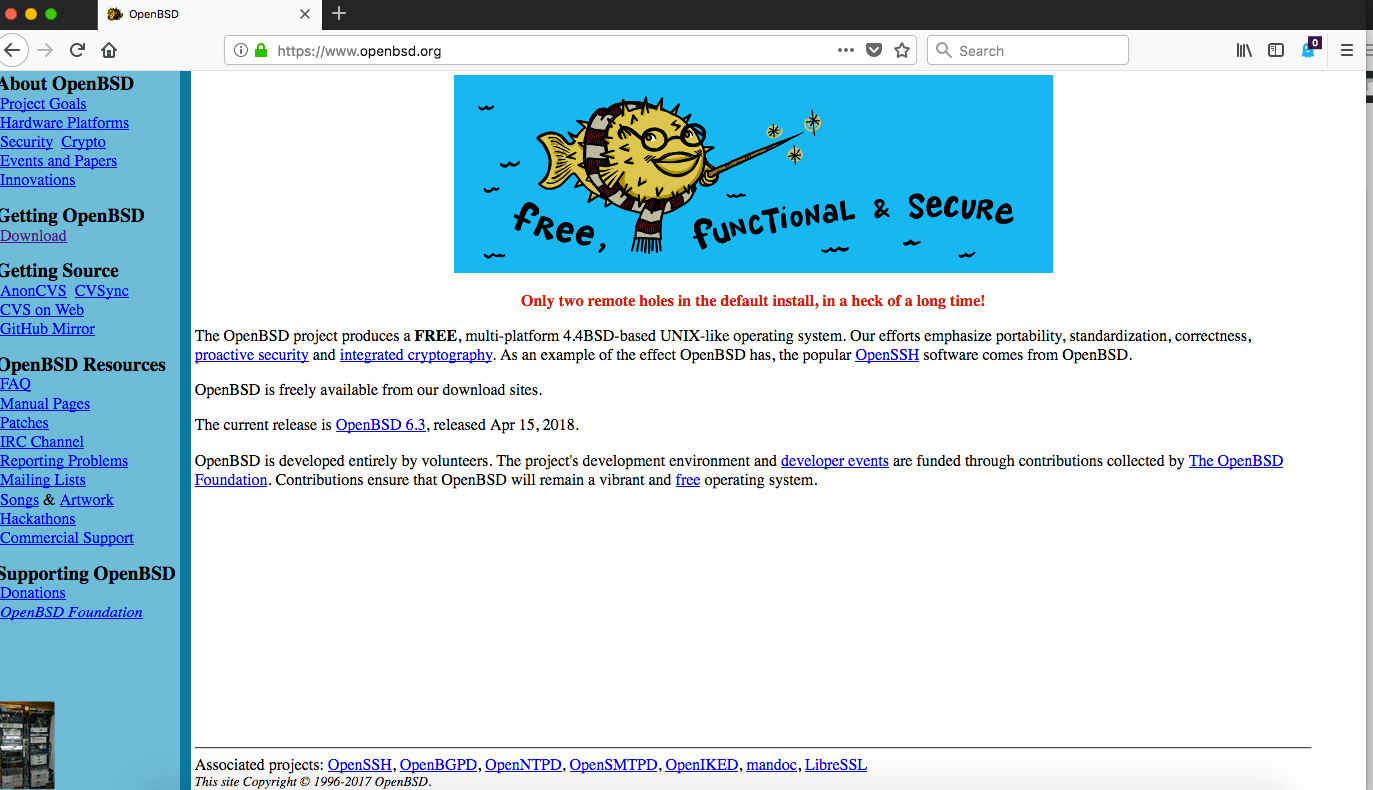The width and height of the screenshot is (1373, 790).
Task: Open the Patches link
Action: tap(24, 423)
